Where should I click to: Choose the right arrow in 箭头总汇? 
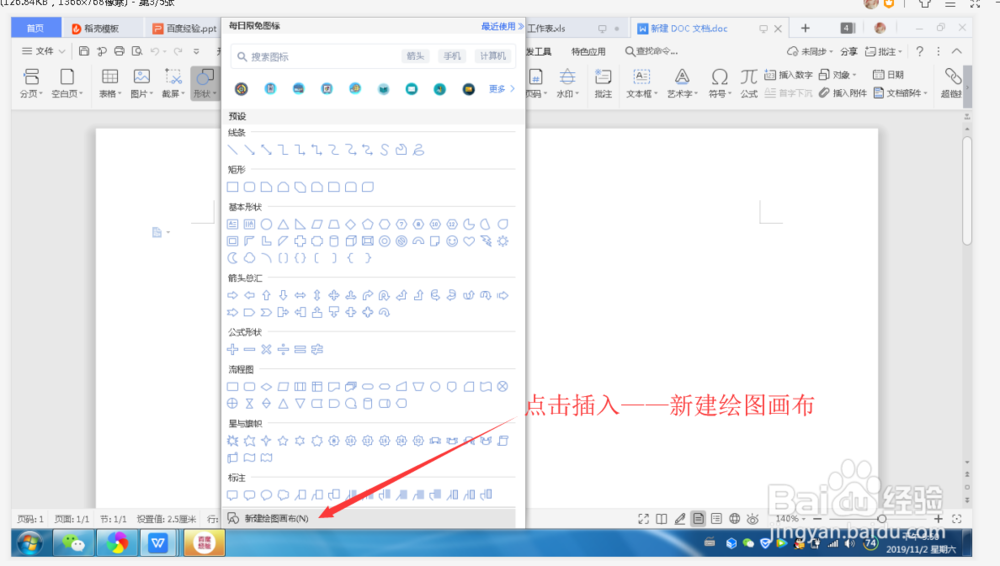tap(233, 295)
